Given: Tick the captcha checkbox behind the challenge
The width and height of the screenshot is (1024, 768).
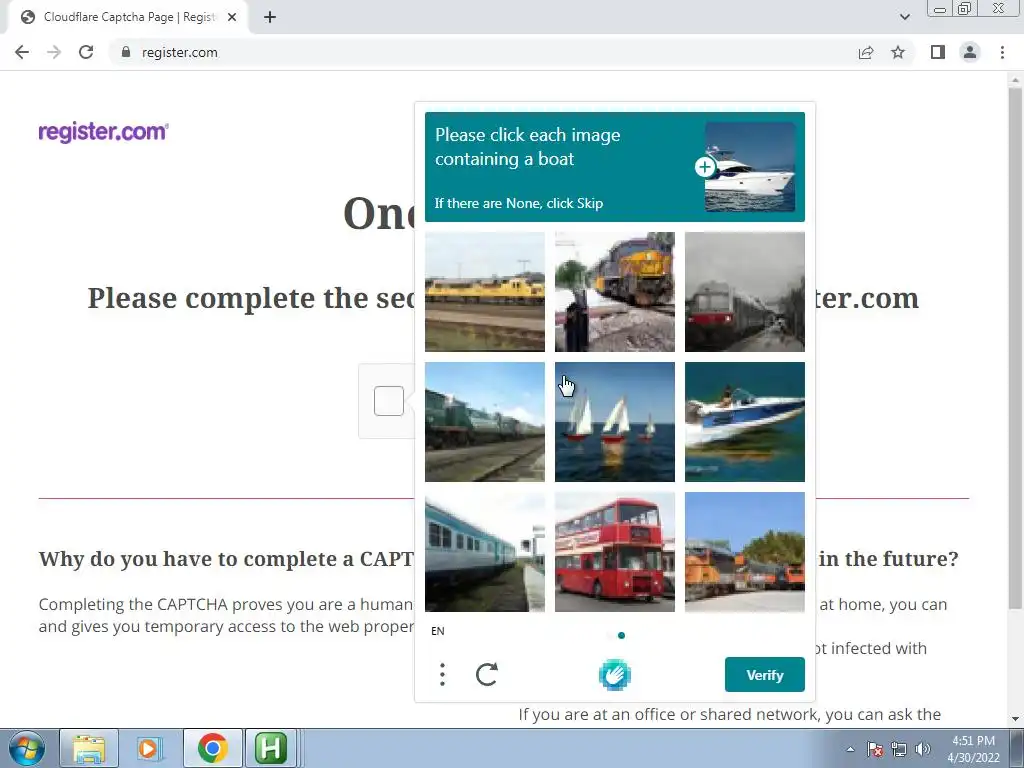Looking at the screenshot, I should [389, 400].
